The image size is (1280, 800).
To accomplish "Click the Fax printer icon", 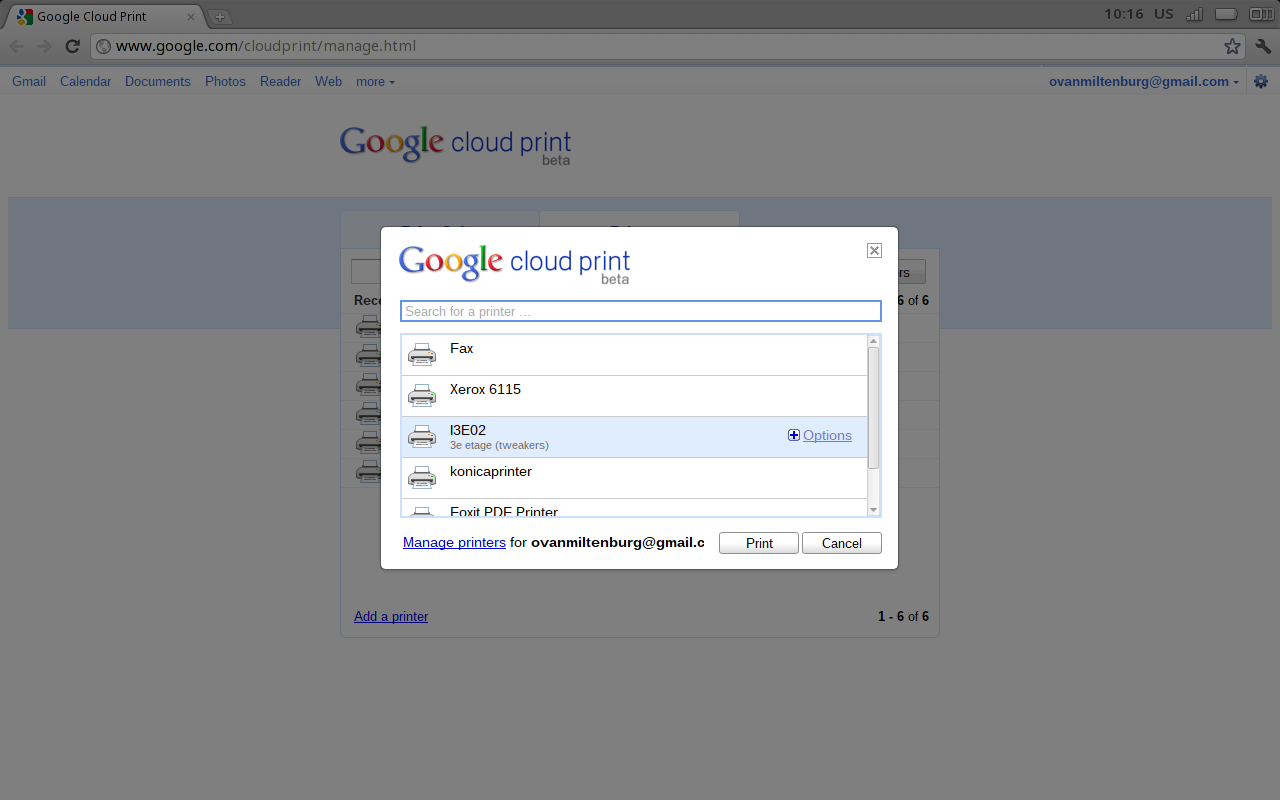I will 422,355.
